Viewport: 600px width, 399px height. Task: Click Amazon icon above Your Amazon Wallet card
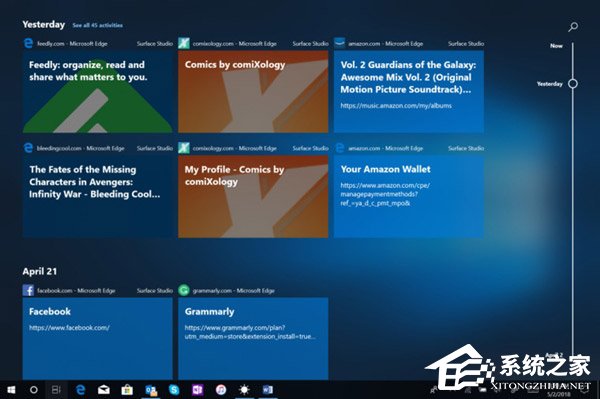(x=339, y=148)
